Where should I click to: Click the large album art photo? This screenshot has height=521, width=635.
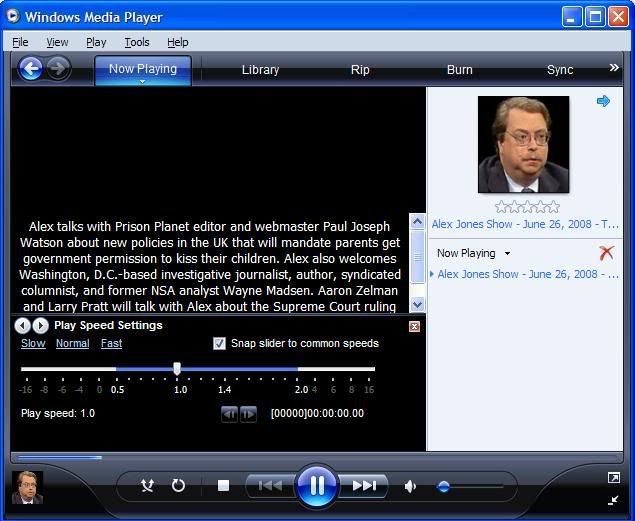(523, 144)
